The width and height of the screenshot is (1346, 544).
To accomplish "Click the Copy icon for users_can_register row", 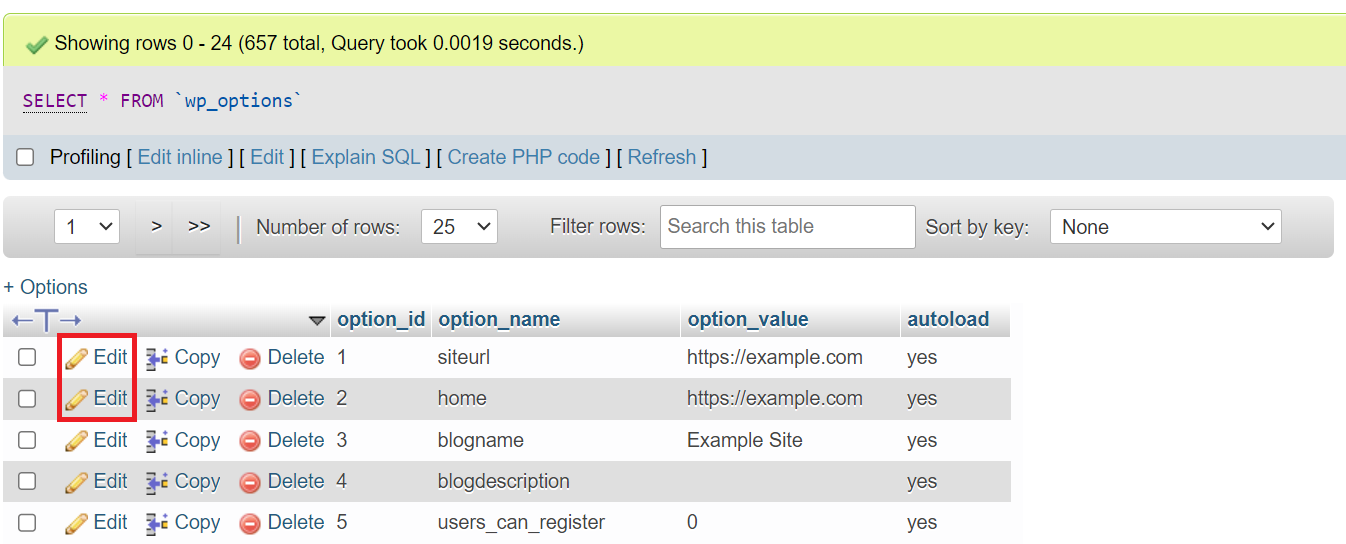I will click(x=157, y=523).
